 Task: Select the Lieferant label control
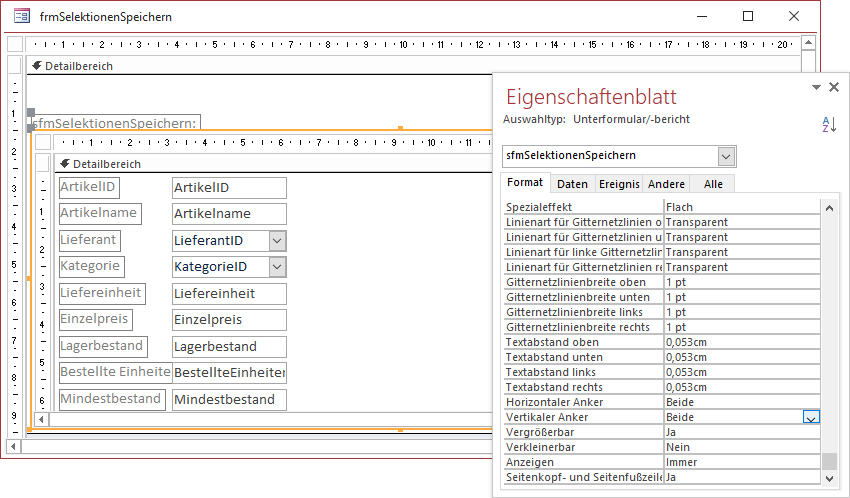click(x=89, y=240)
